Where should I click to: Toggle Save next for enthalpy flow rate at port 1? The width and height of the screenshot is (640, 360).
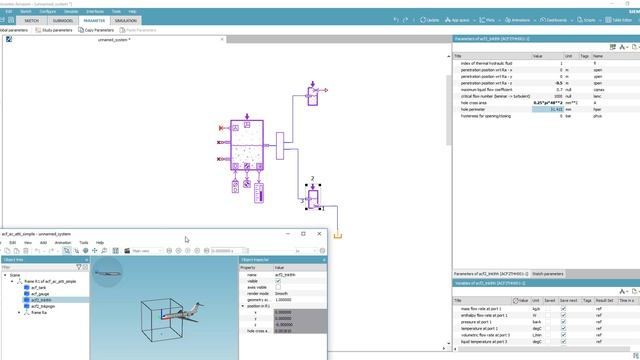tap(563, 315)
